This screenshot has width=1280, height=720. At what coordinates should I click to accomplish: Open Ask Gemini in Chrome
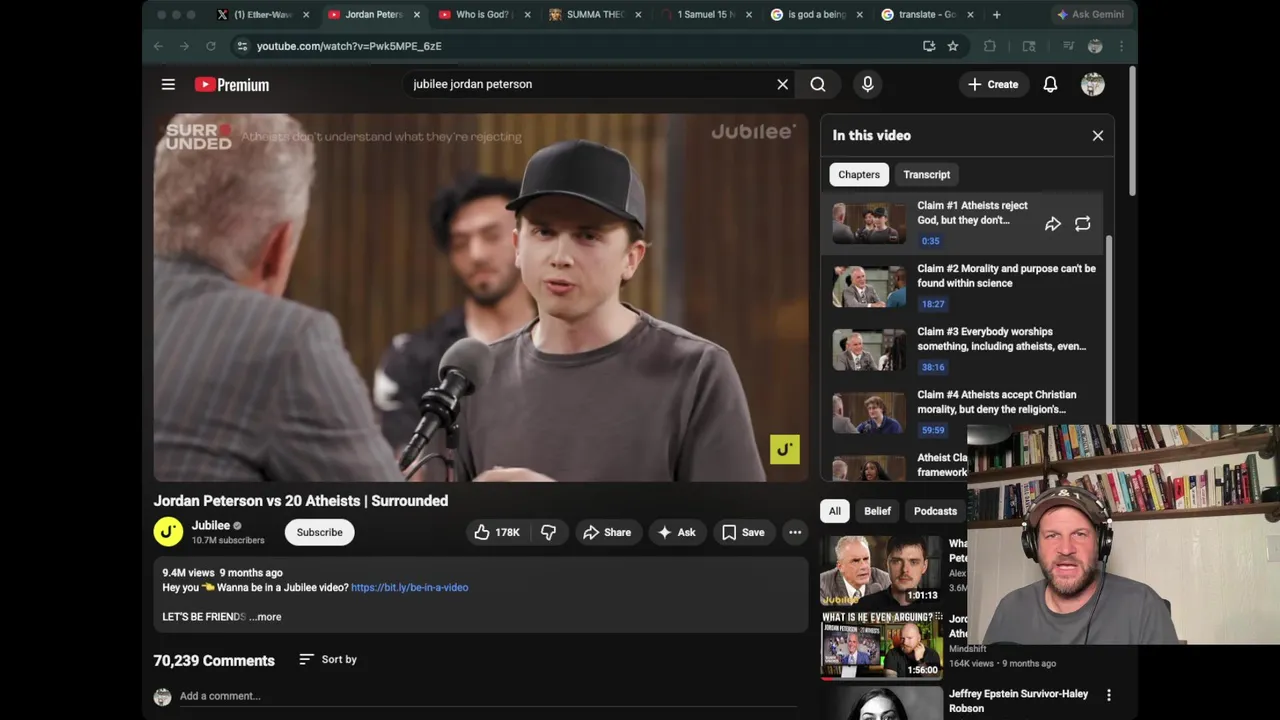pyautogui.click(x=1090, y=15)
